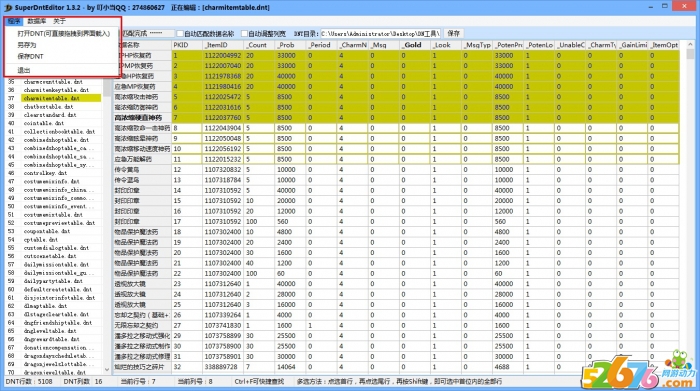This screenshot has height=391, width=700.
Task: Click the DNT行数 : 5108 status entry
Action: coord(29,382)
